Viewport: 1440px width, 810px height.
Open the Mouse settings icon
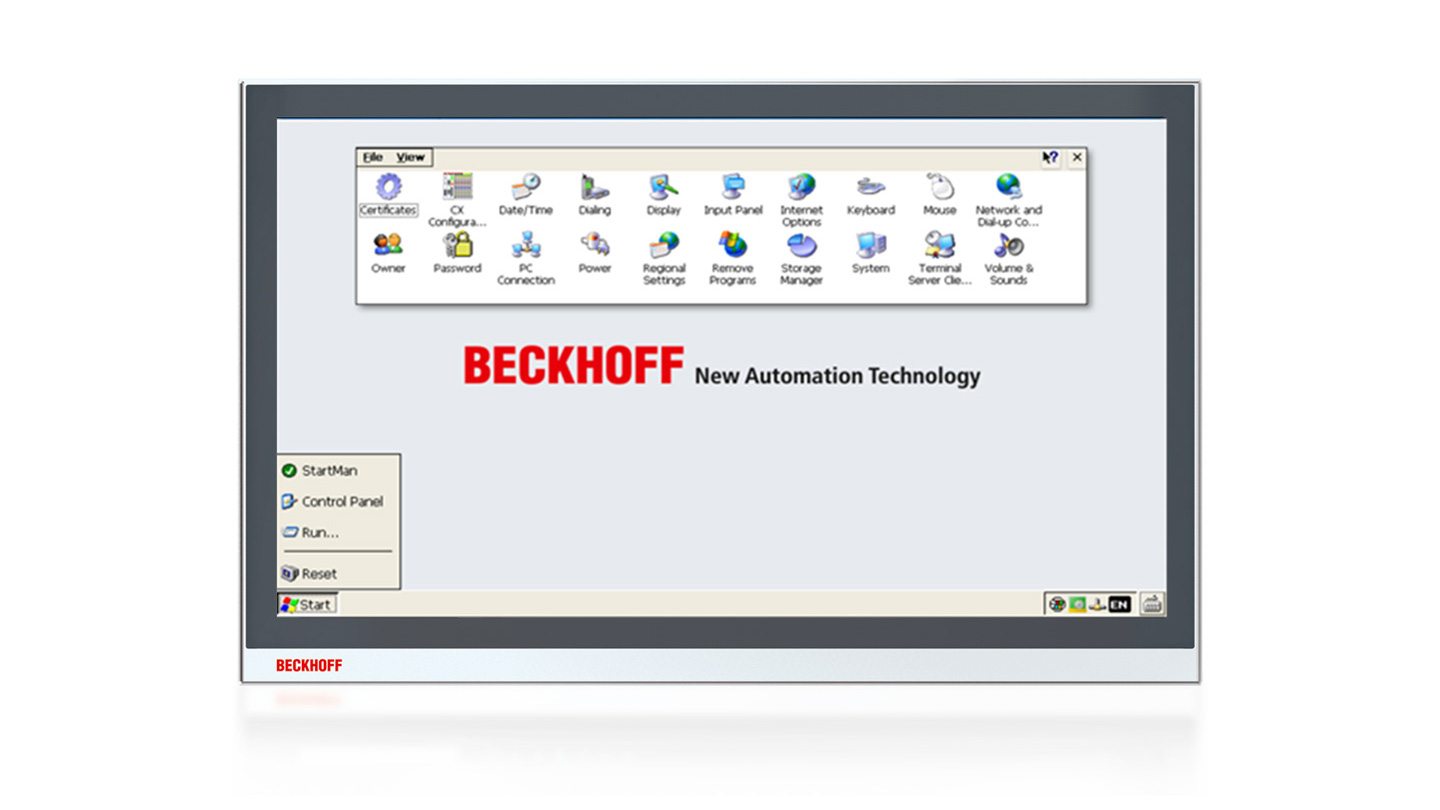pyautogui.click(x=939, y=194)
